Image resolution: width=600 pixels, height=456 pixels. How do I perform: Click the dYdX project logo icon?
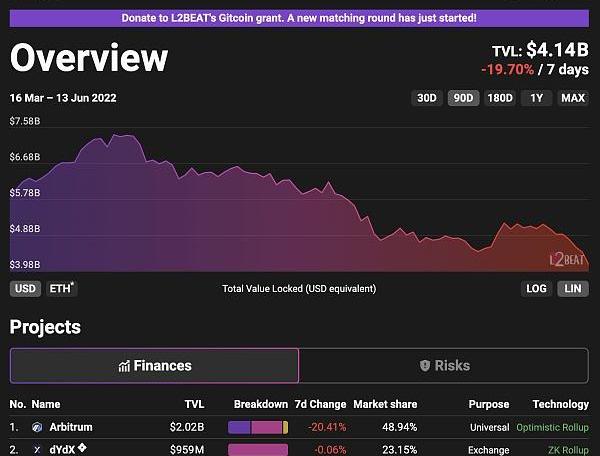(x=37, y=450)
